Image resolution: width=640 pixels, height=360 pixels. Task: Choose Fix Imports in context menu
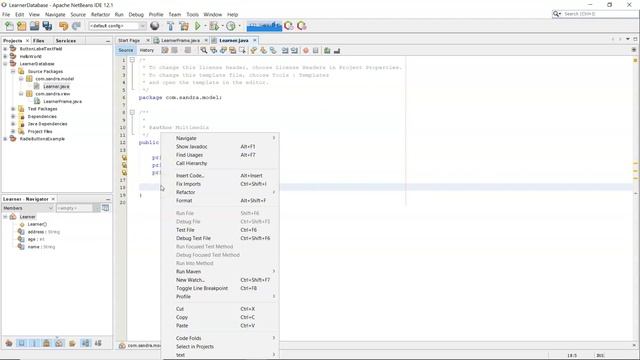221,184
